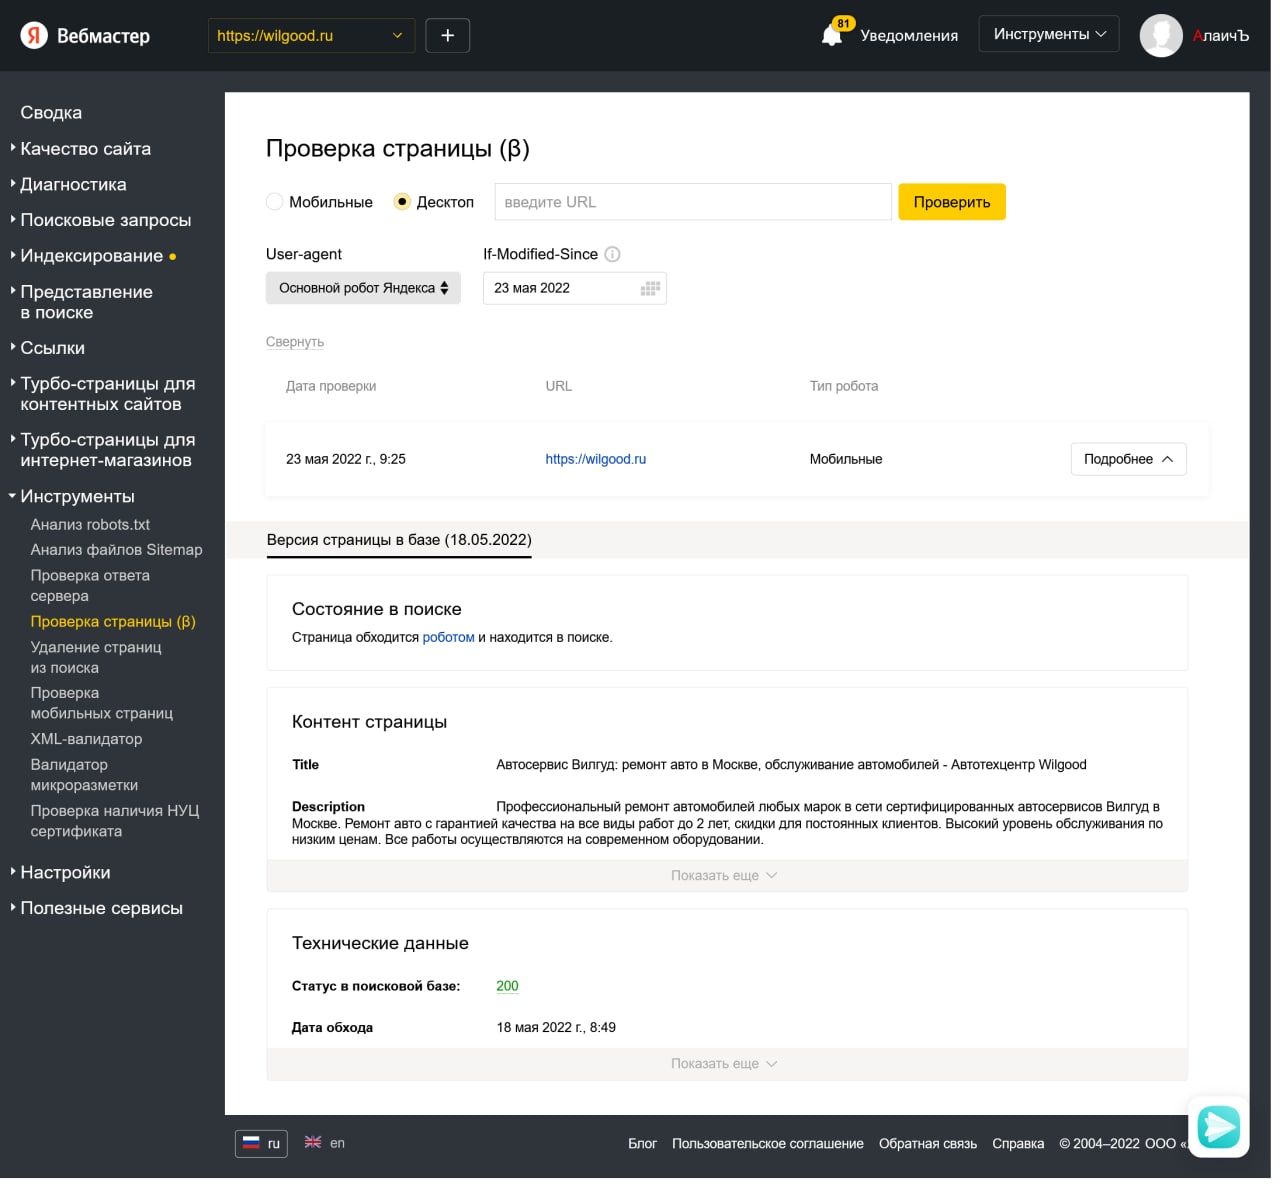Select the Десктоп radio button
This screenshot has height=1188, width=1280.
click(x=402, y=202)
